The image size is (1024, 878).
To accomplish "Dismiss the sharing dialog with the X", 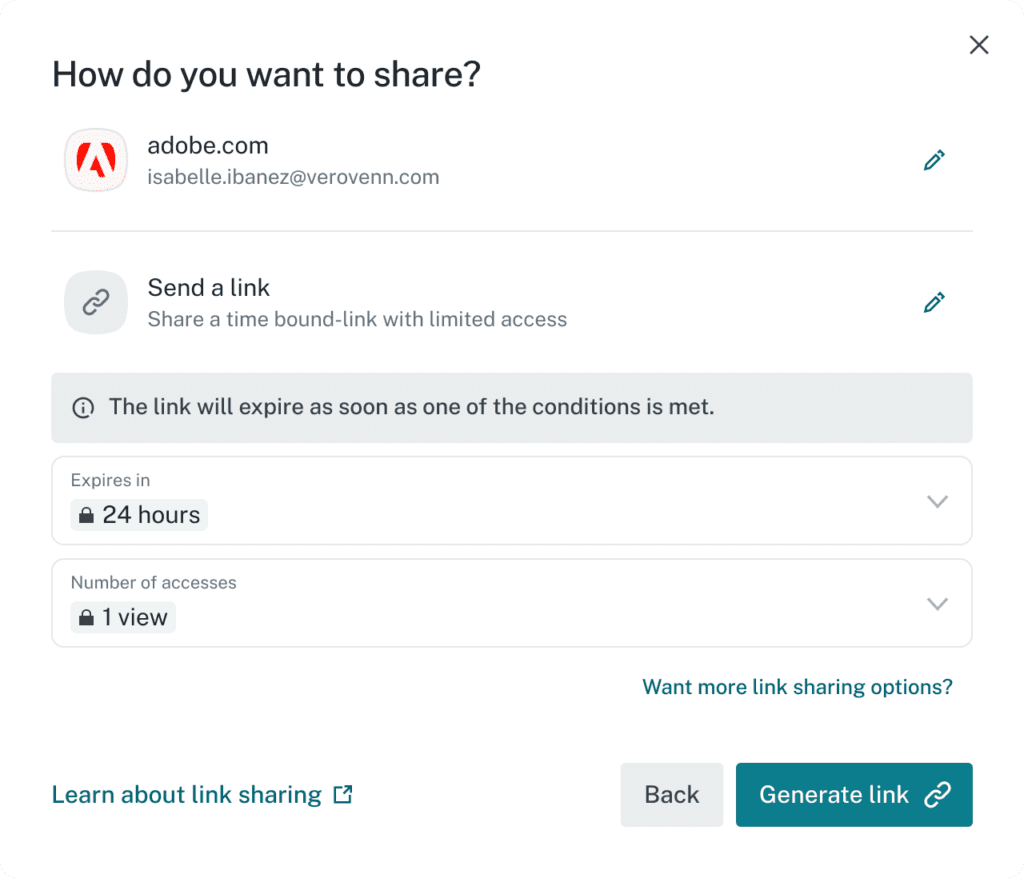I will 978,44.
